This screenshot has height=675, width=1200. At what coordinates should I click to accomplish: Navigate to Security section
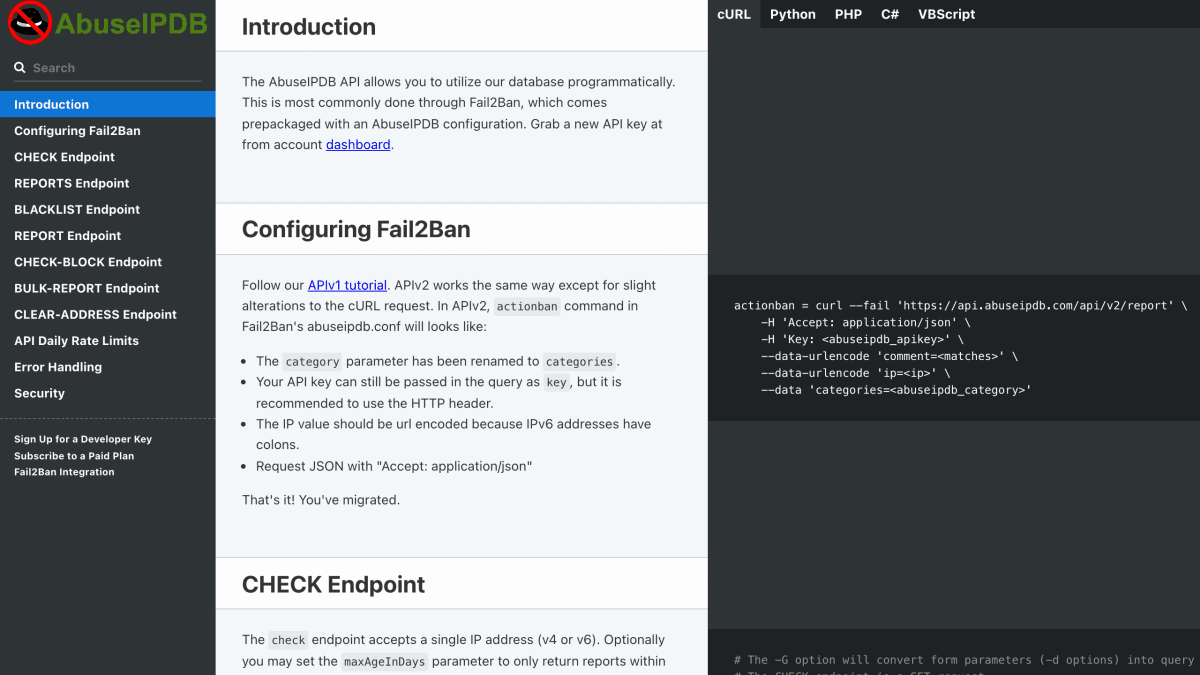(x=107, y=393)
